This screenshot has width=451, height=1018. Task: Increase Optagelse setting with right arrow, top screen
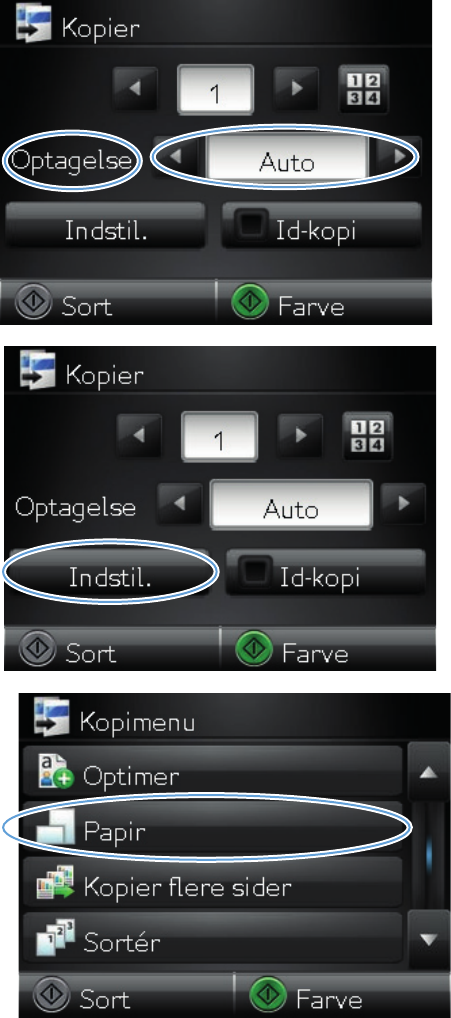[398, 156]
